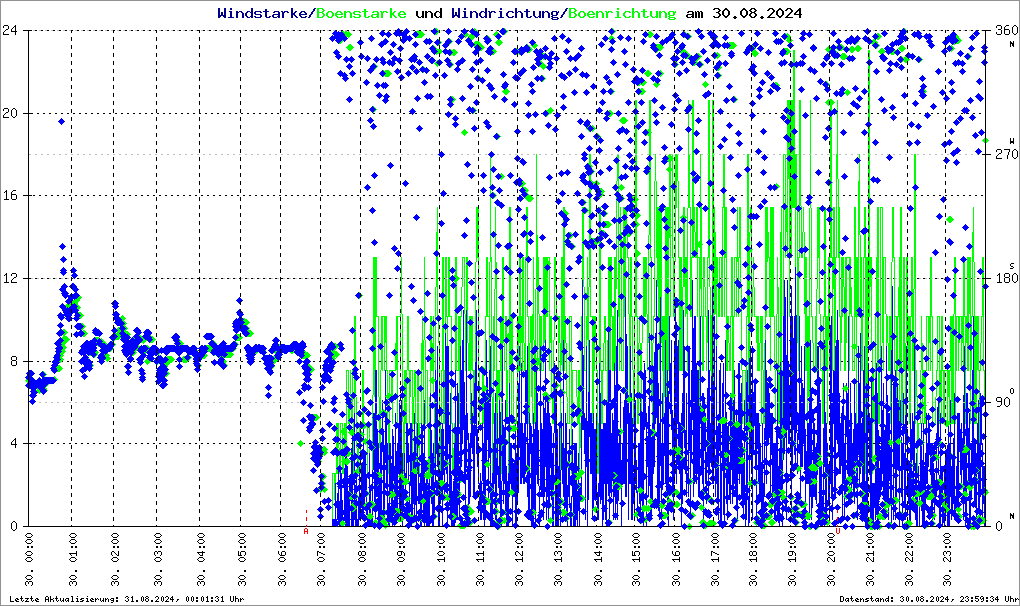
Task: Click the '16' label on the left axis
Action: click(x=14, y=196)
